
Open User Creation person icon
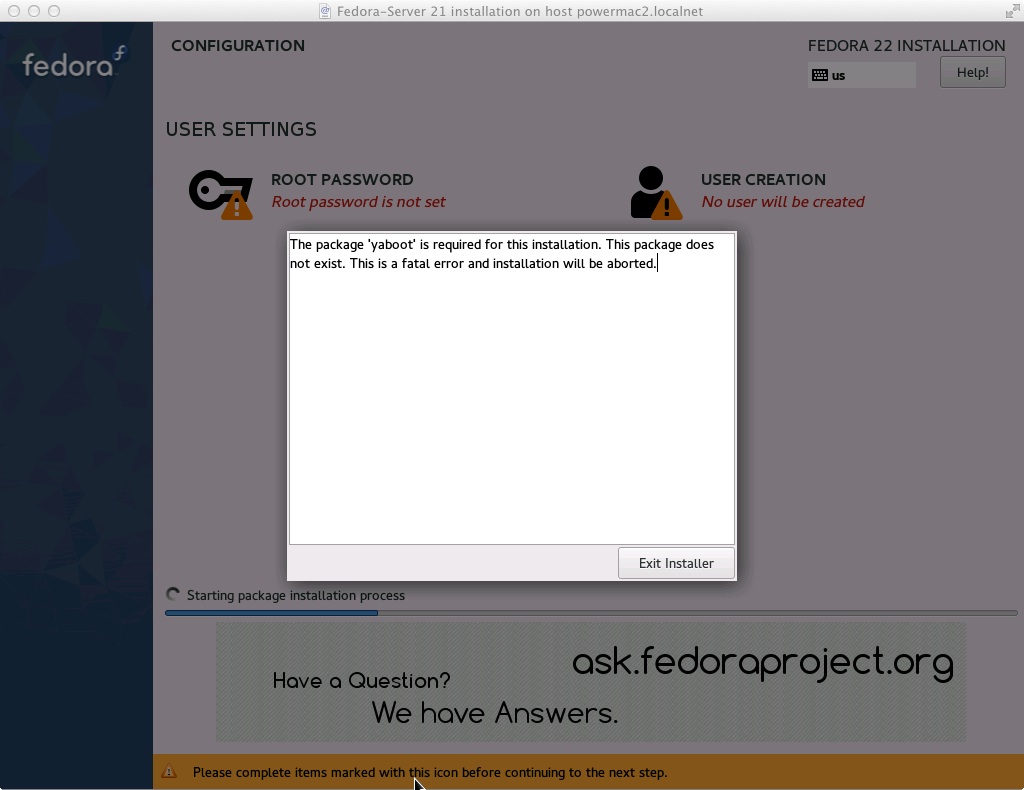[x=656, y=193]
